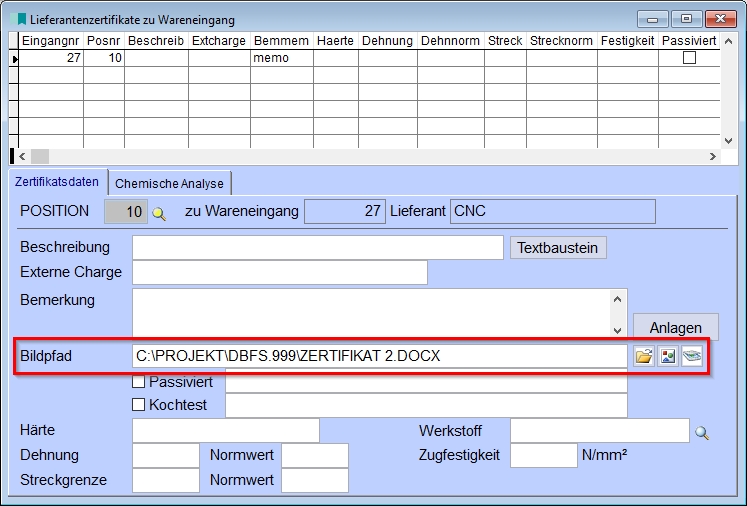Click the Posnr column header
This screenshot has width=747, height=506.
coord(104,41)
